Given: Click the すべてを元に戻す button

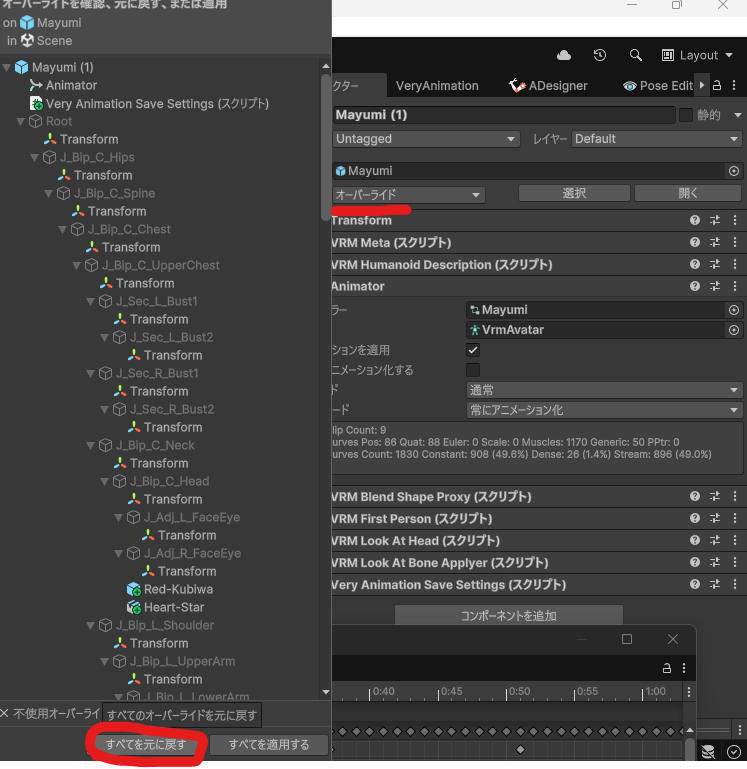Looking at the screenshot, I should click(146, 745).
